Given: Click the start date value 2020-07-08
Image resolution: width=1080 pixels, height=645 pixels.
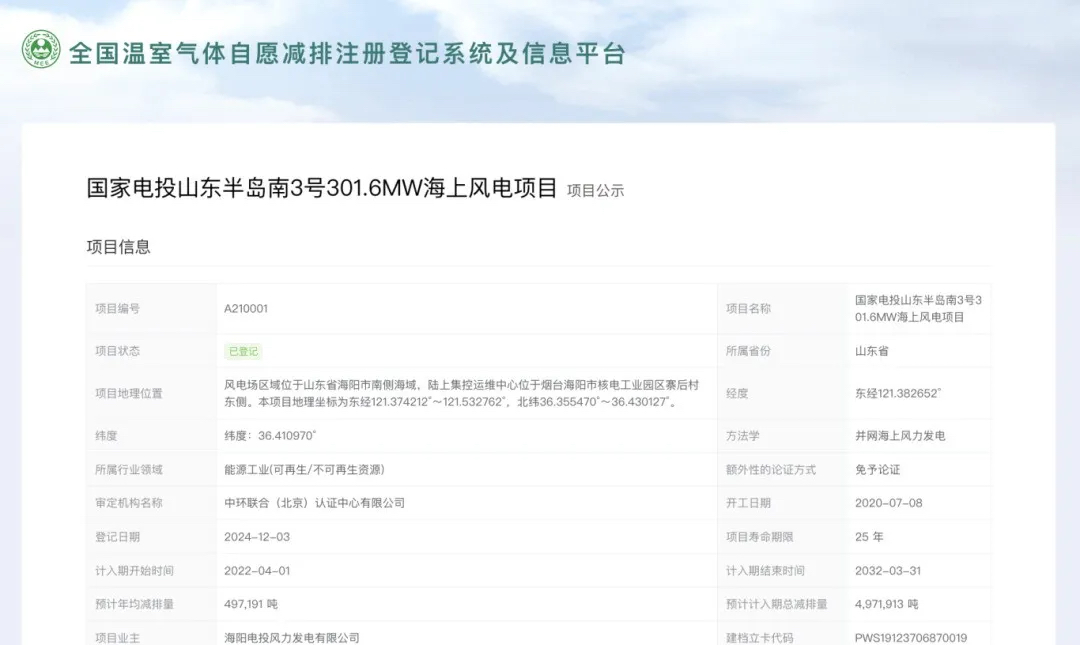Looking at the screenshot, I should click(x=889, y=503).
